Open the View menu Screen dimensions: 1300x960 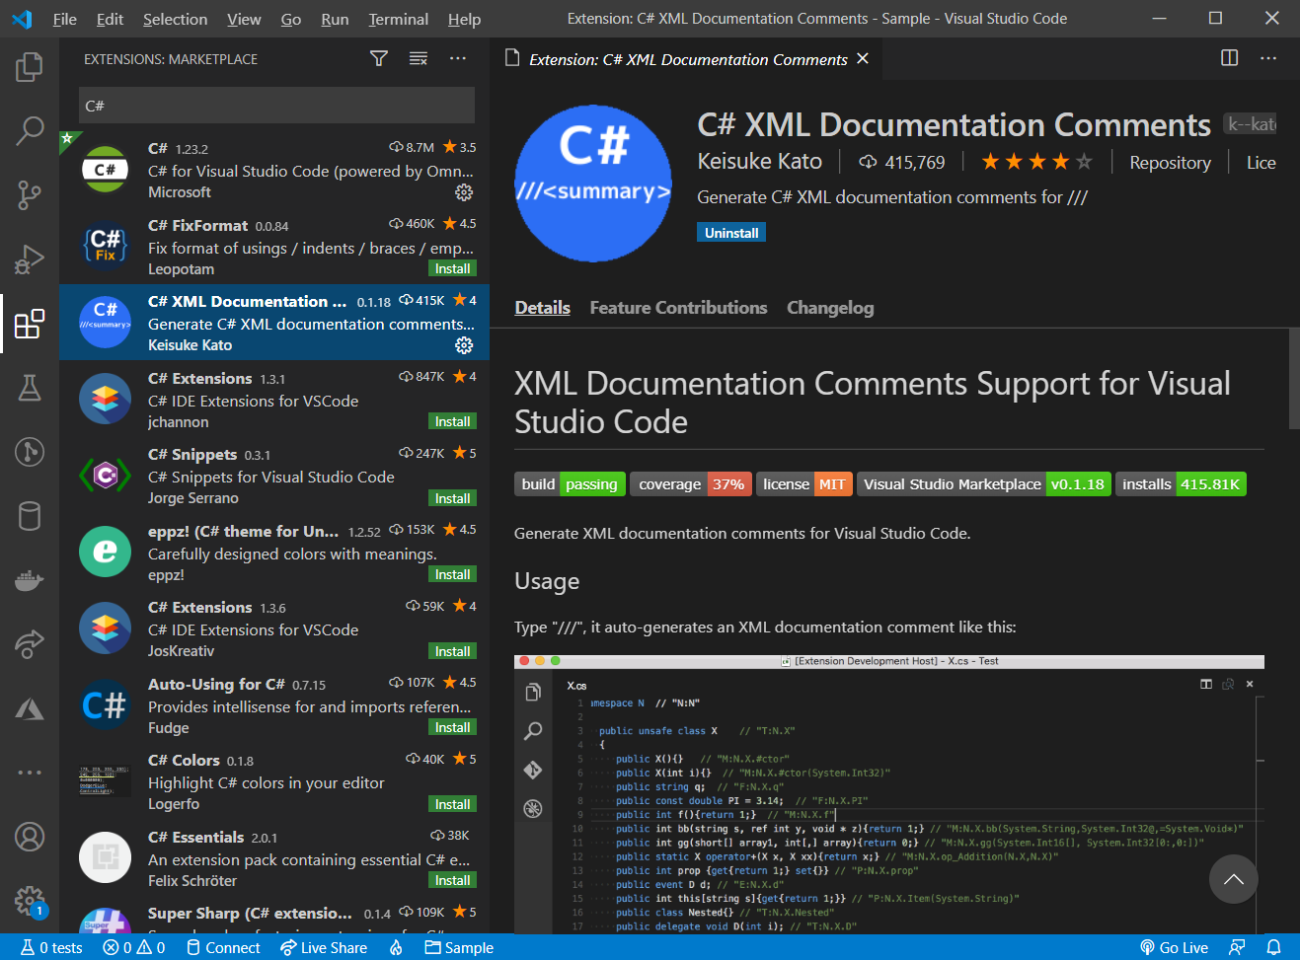(x=244, y=19)
